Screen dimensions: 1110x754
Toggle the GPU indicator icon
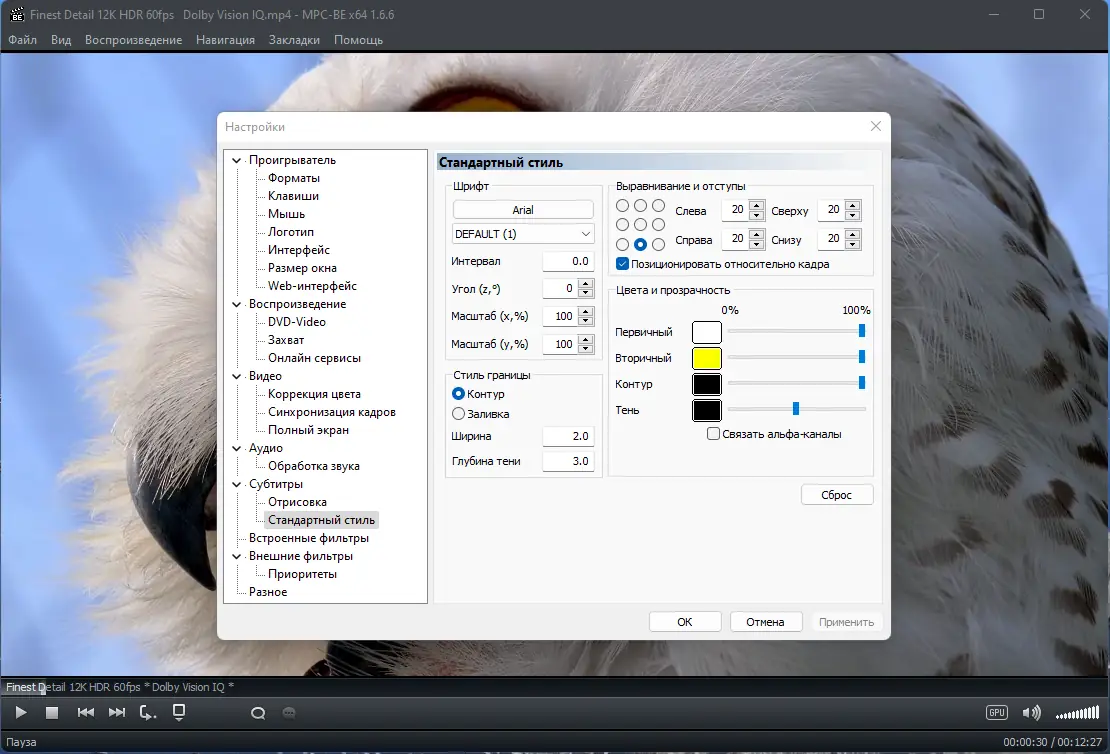997,713
